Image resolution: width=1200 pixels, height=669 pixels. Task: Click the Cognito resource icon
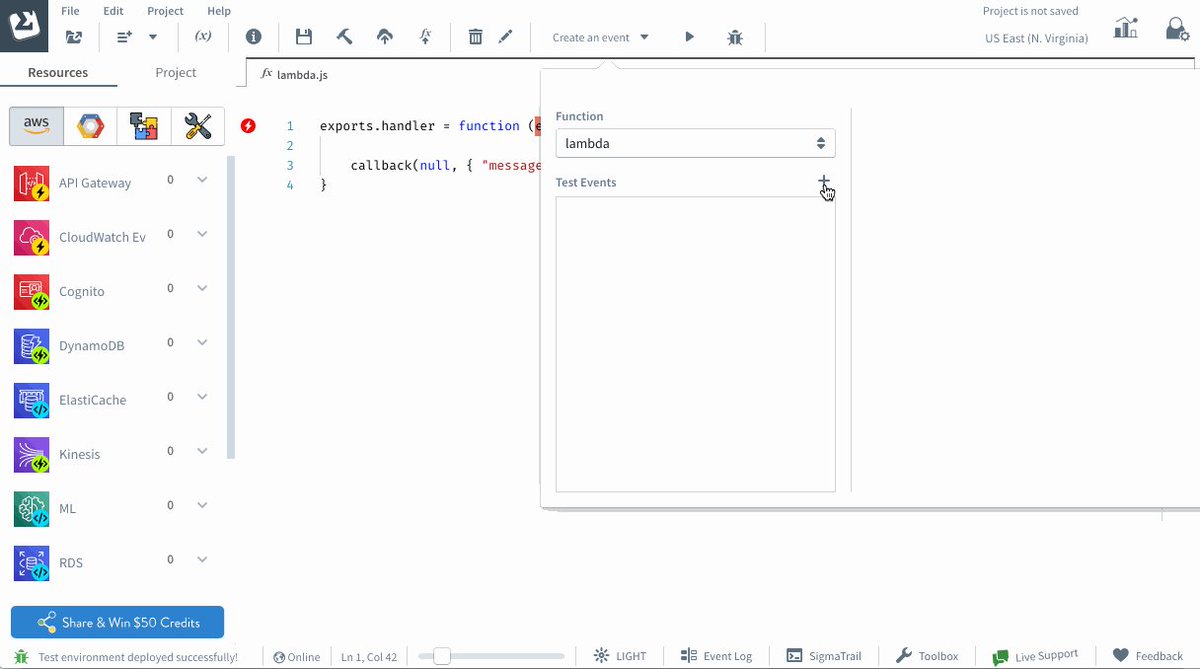(32, 291)
